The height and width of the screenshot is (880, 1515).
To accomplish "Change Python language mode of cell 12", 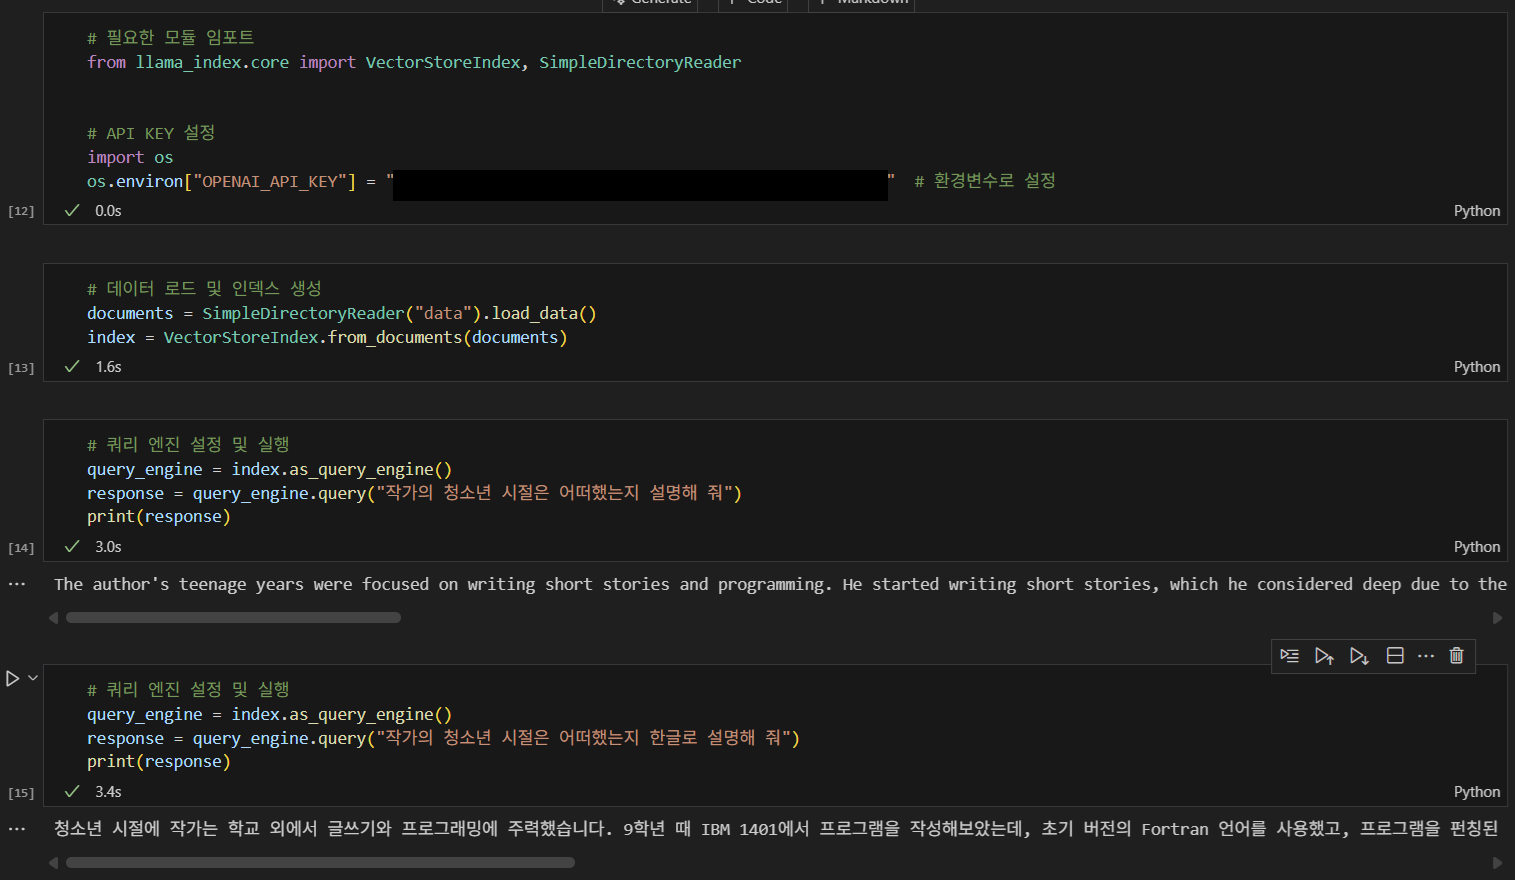I will coord(1476,211).
